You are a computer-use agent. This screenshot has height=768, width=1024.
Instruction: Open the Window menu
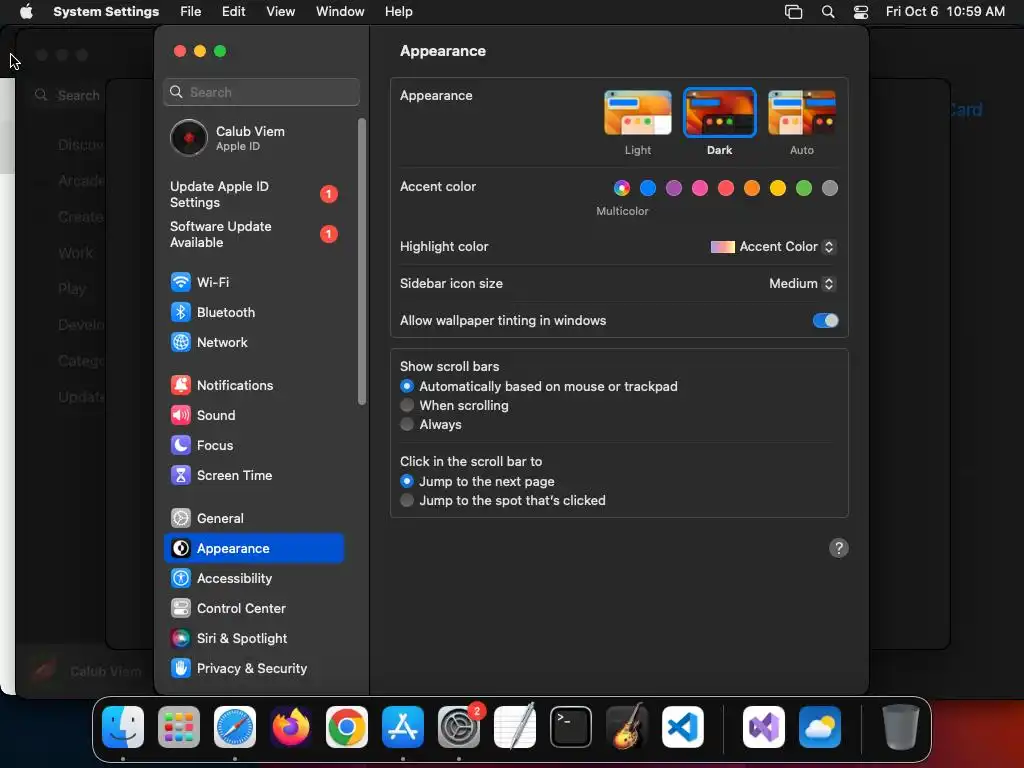click(x=340, y=12)
